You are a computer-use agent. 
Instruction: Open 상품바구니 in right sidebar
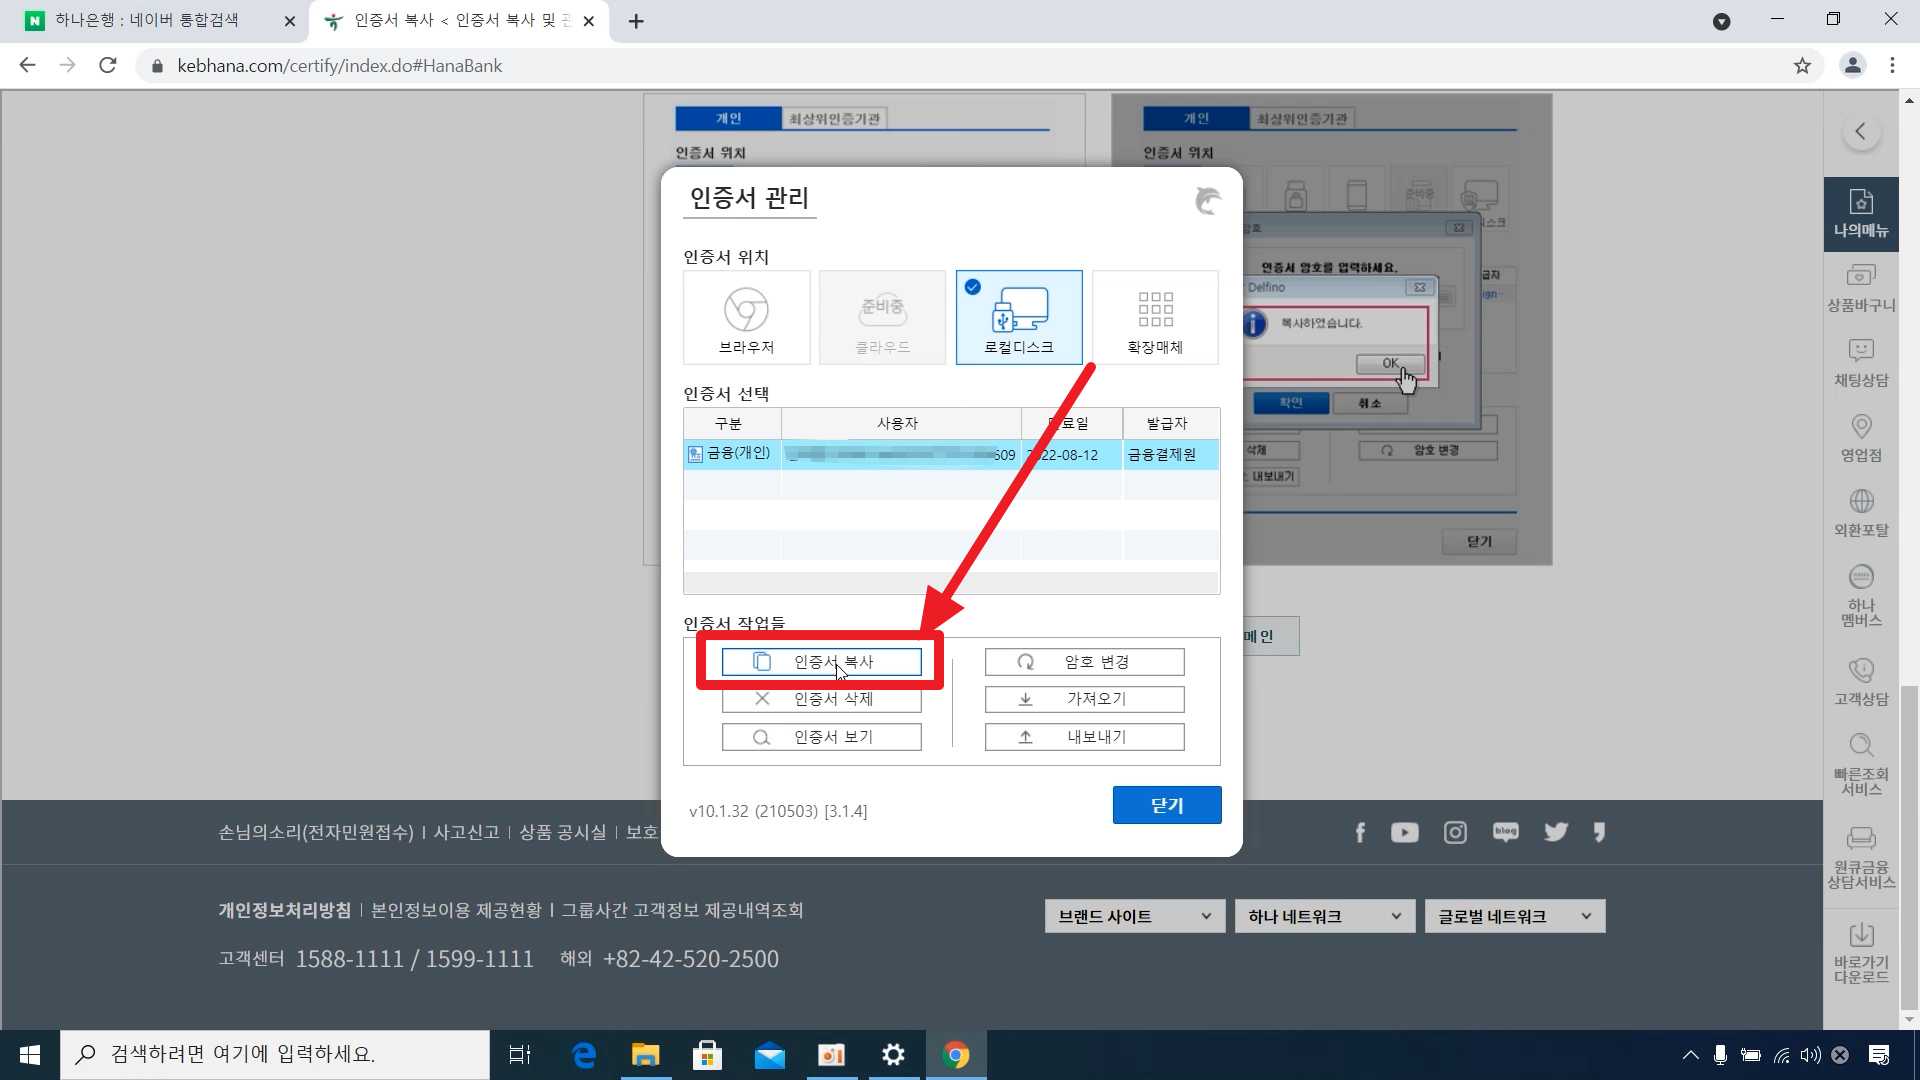(x=1860, y=287)
